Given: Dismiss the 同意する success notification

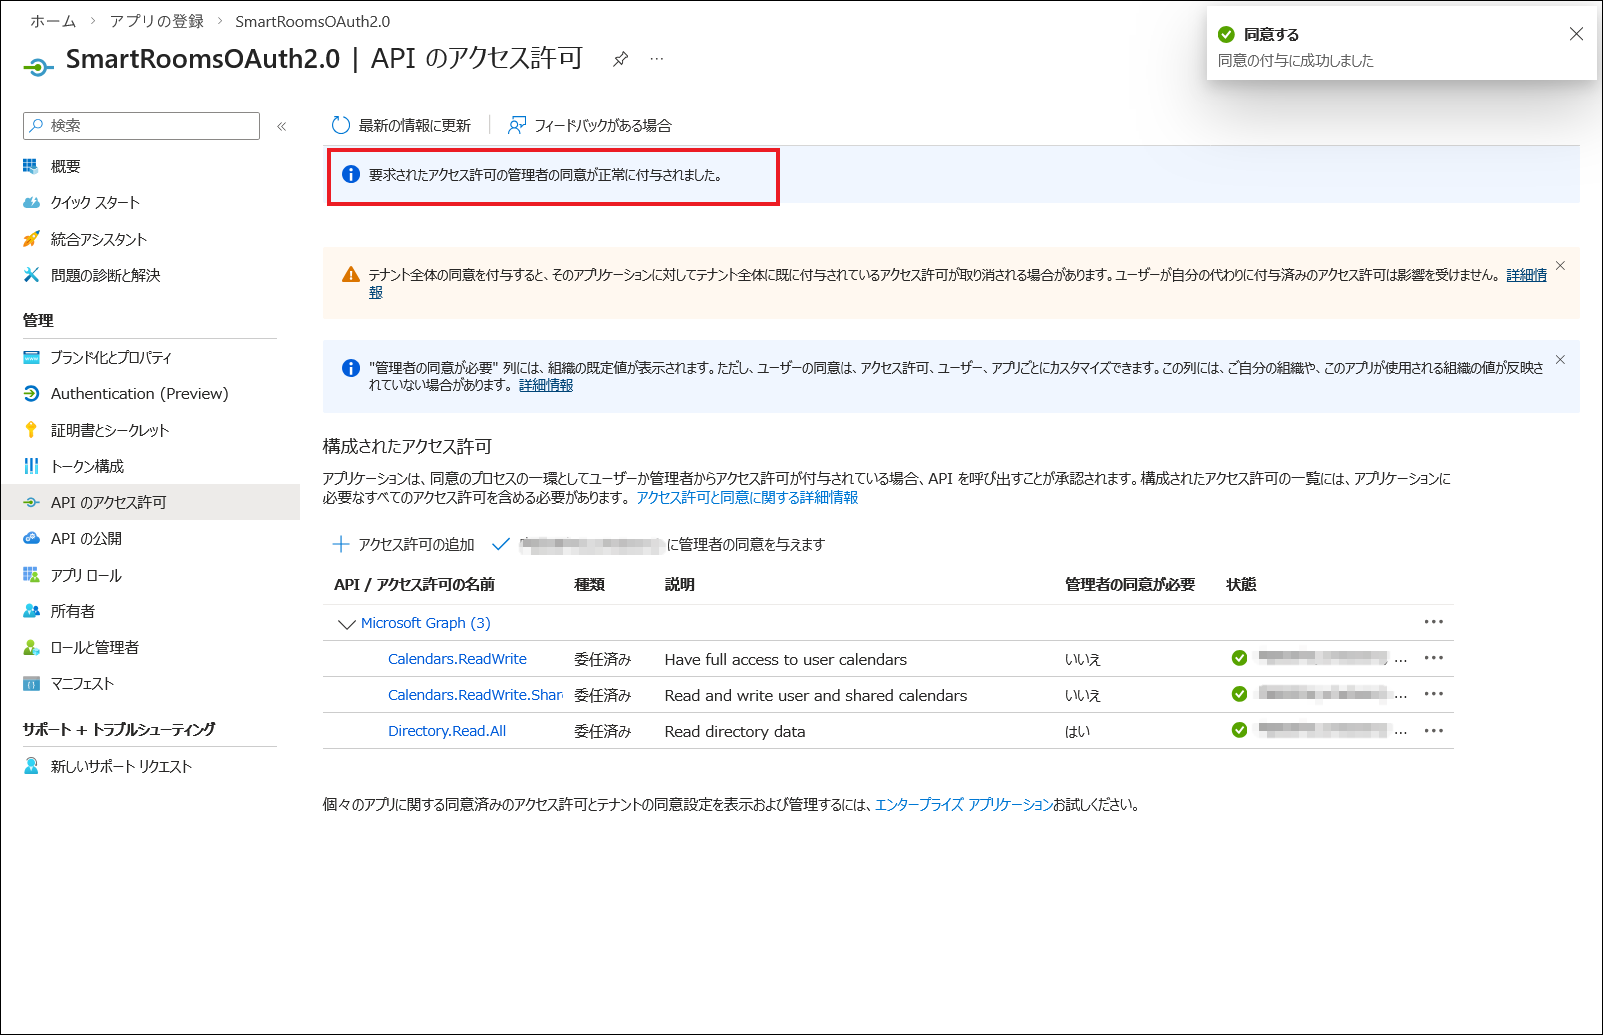Looking at the screenshot, I should pos(1576,34).
